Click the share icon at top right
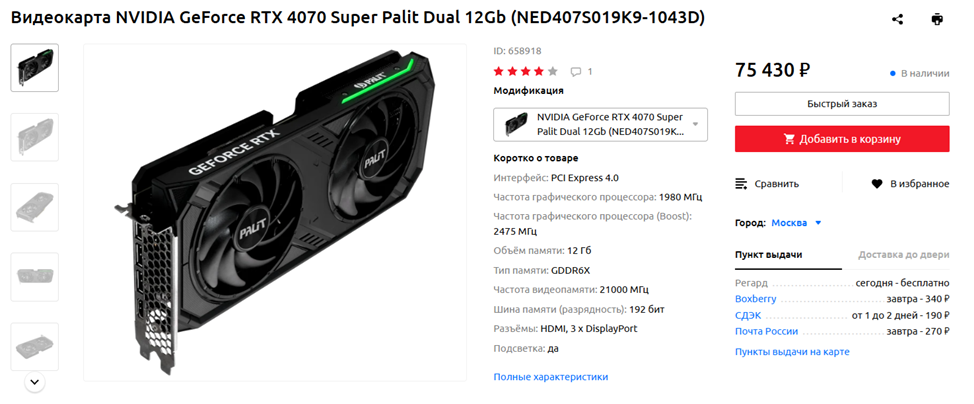The width and height of the screenshot is (974, 404). pyautogui.click(x=897, y=19)
